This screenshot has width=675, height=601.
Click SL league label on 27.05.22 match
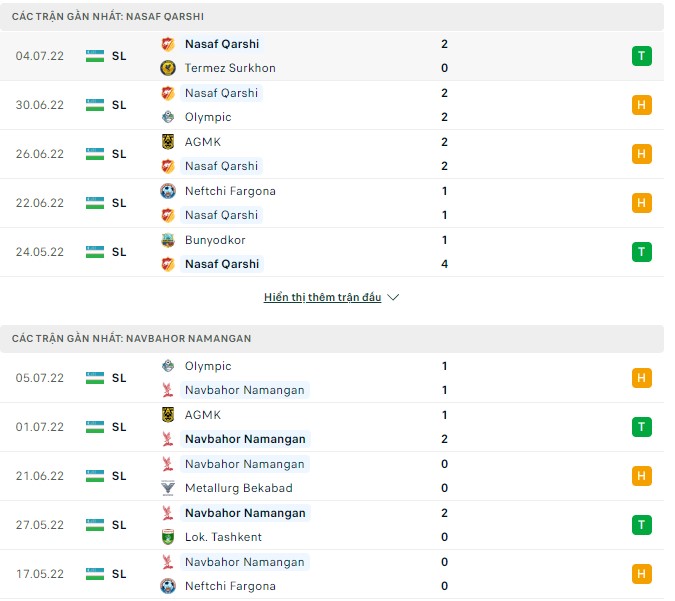[x=119, y=525]
